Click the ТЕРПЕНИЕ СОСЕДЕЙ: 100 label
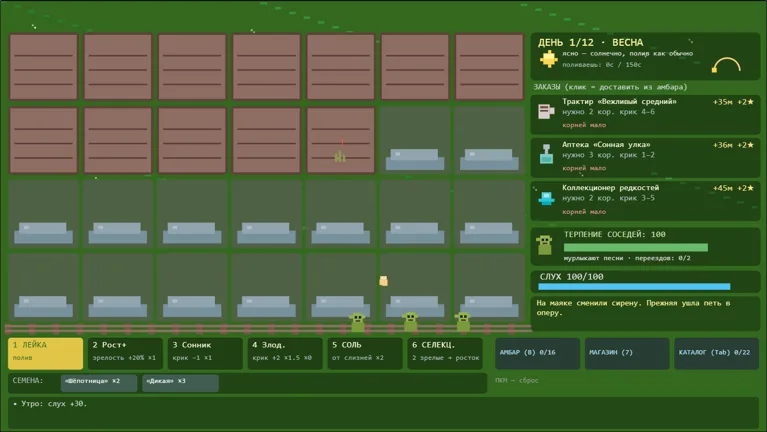 point(614,234)
